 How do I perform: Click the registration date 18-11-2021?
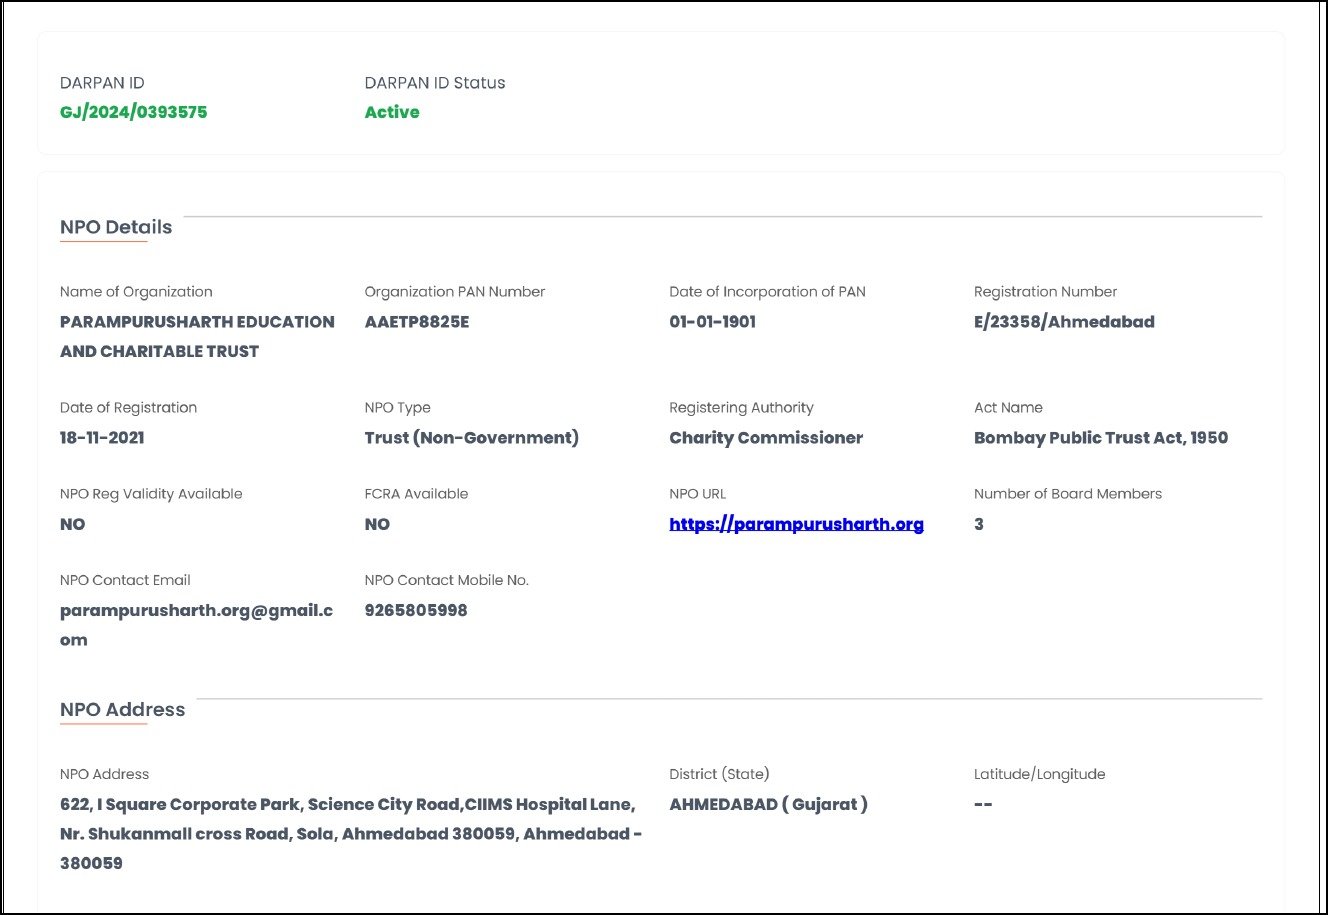(102, 438)
